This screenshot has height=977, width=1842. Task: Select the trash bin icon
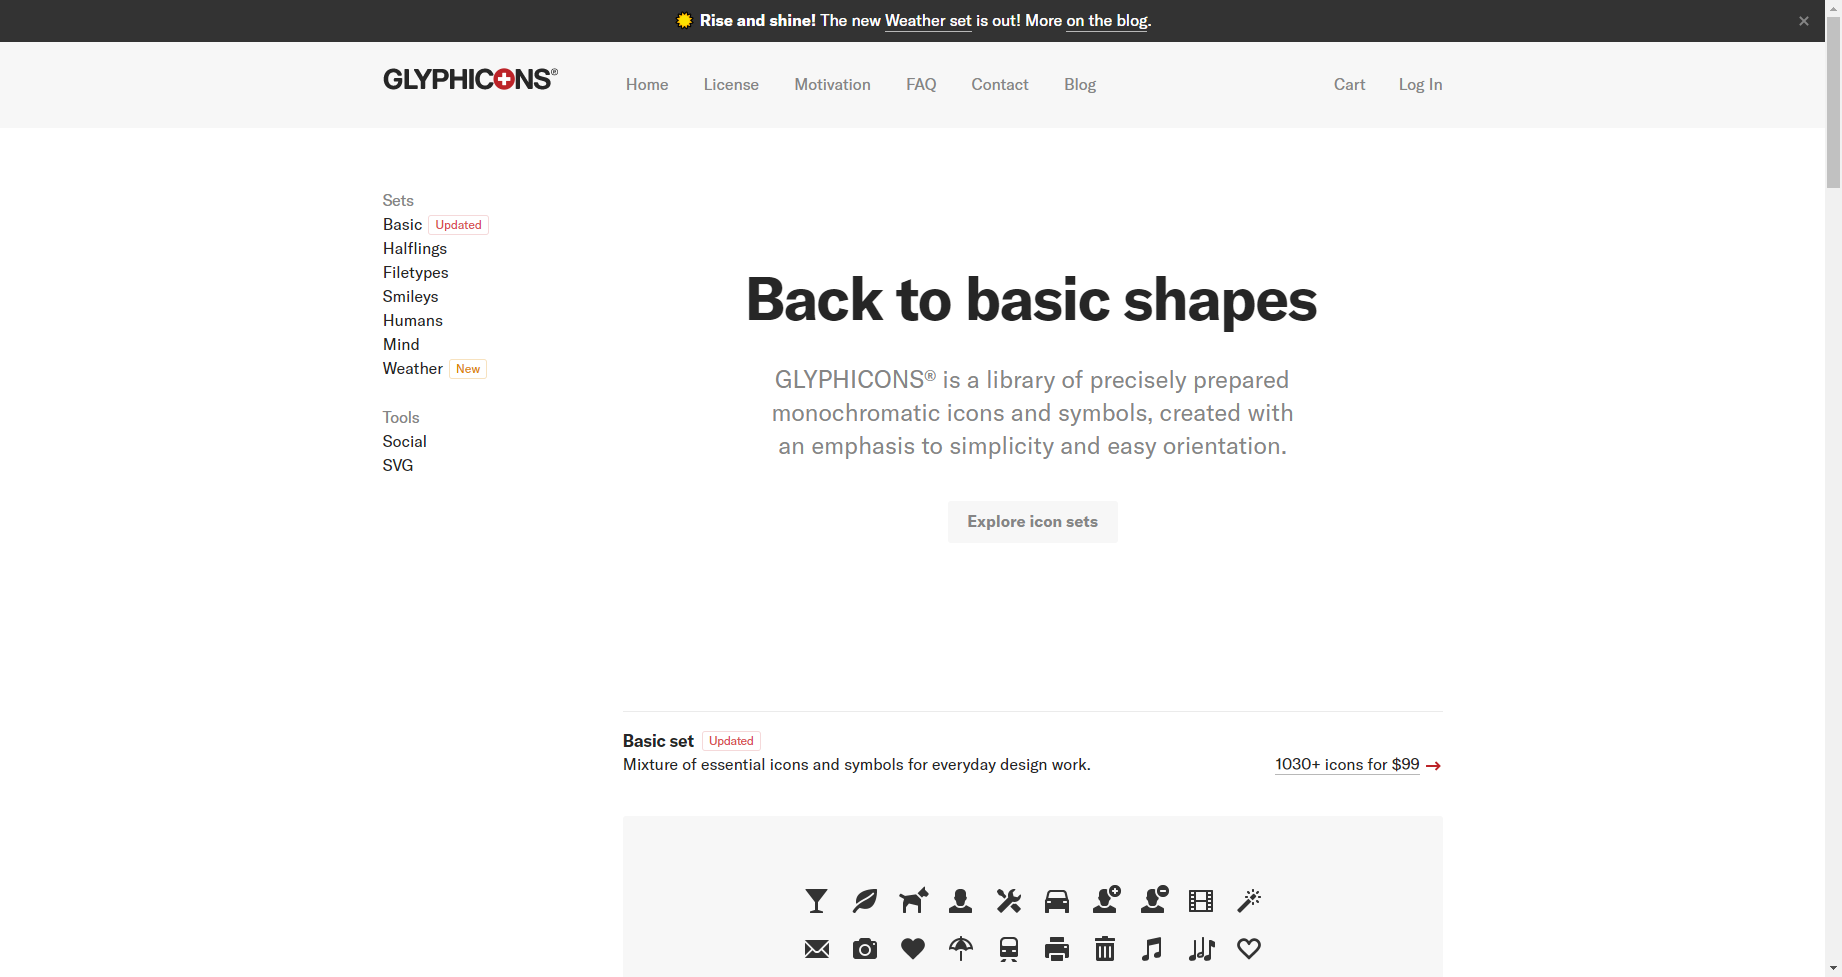pyautogui.click(x=1105, y=949)
